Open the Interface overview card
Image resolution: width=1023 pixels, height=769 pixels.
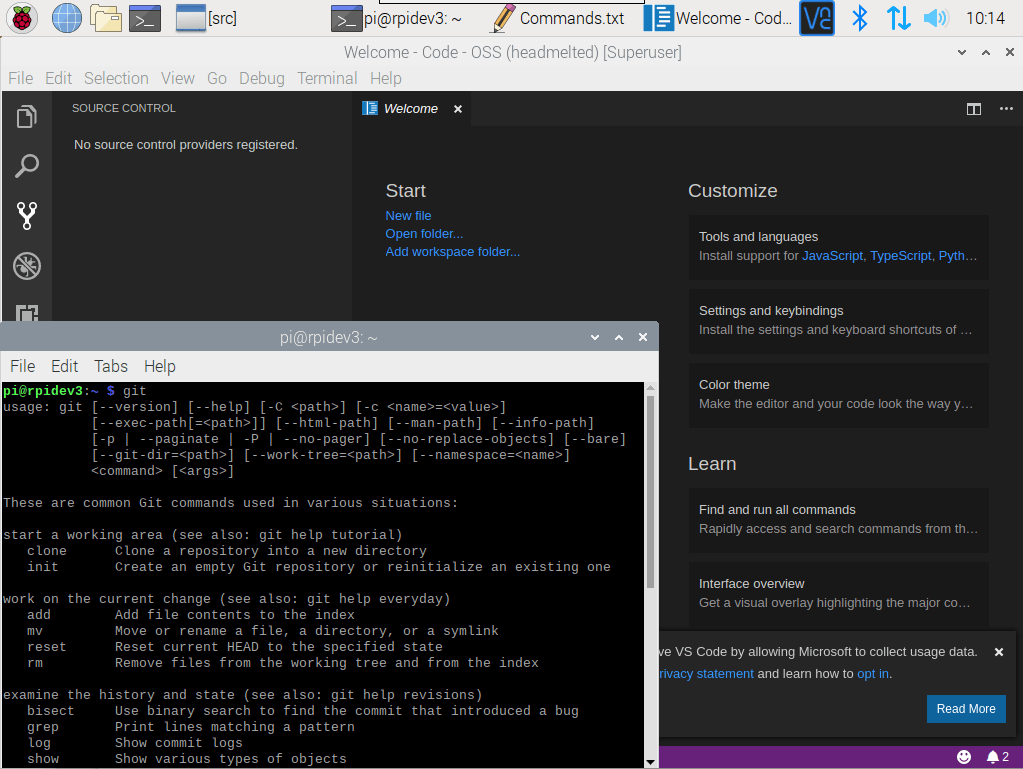tap(838, 594)
